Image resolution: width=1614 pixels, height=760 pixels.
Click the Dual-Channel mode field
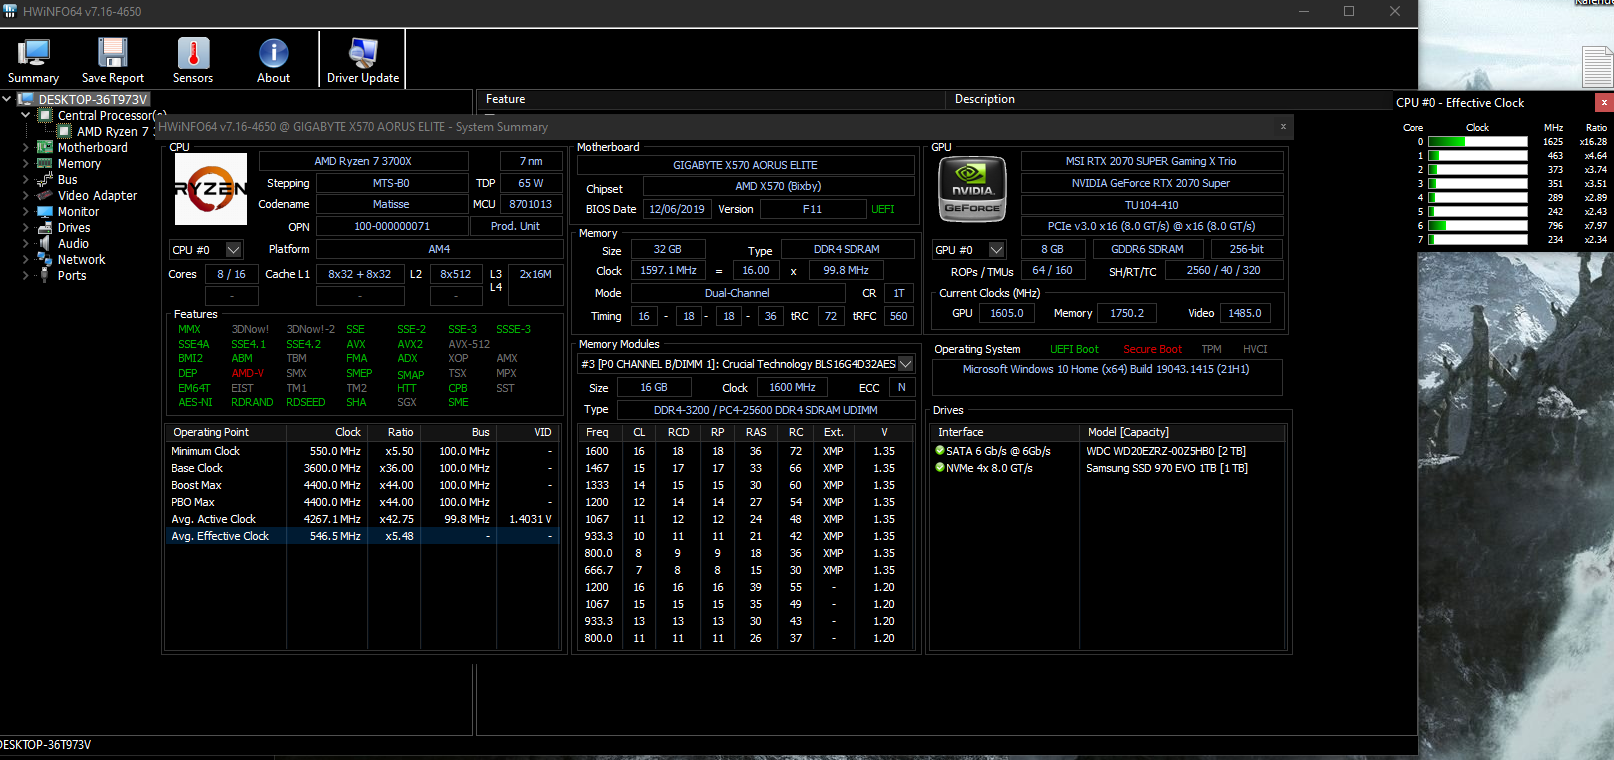(x=737, y=293)
